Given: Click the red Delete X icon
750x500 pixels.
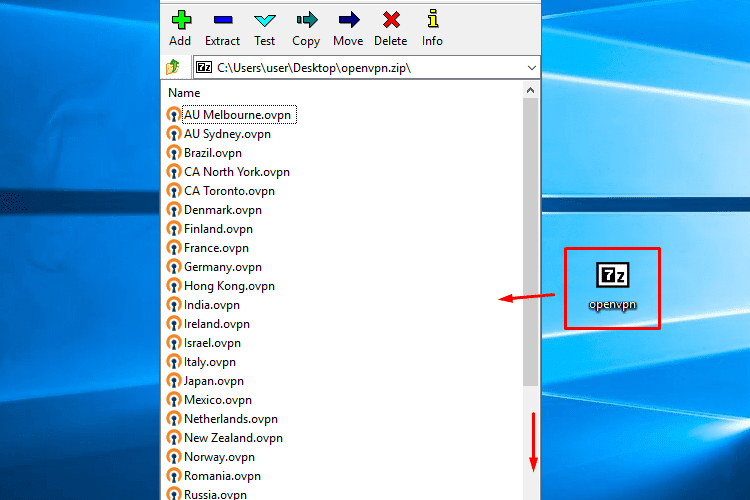Looking at the screenshot, I should 391,20.
